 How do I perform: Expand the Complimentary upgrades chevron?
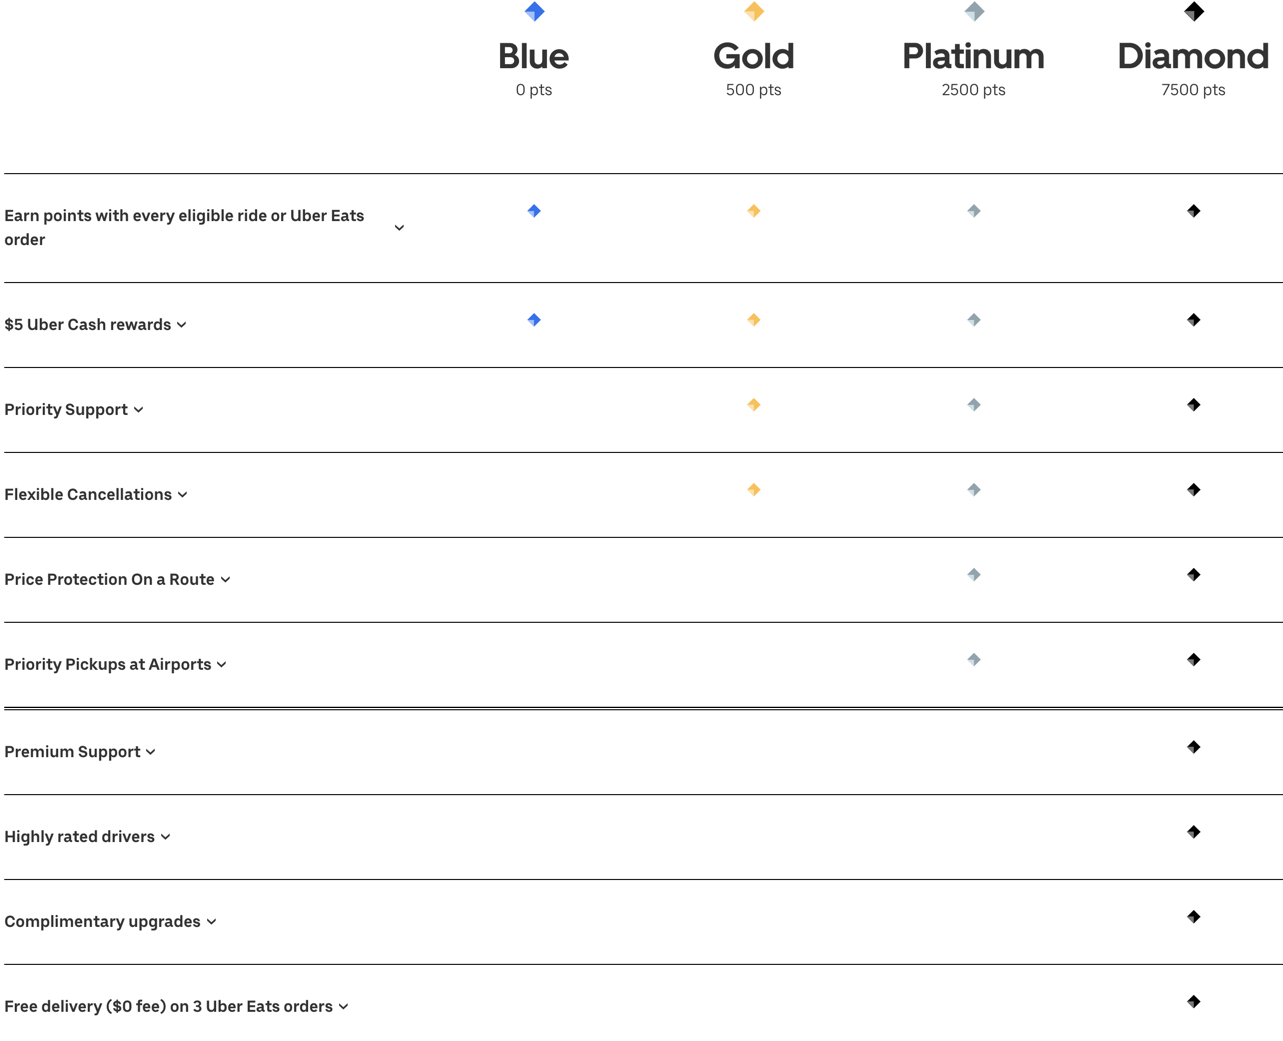212,922
